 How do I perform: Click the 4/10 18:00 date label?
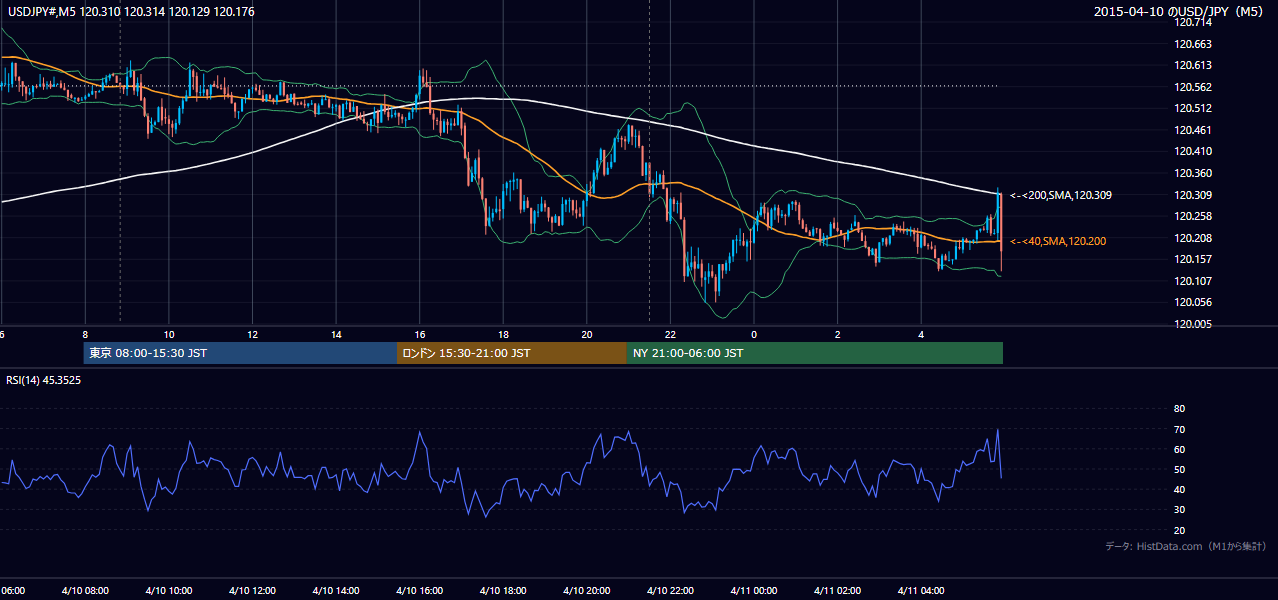pyautogui.click(x=503, y=590)
